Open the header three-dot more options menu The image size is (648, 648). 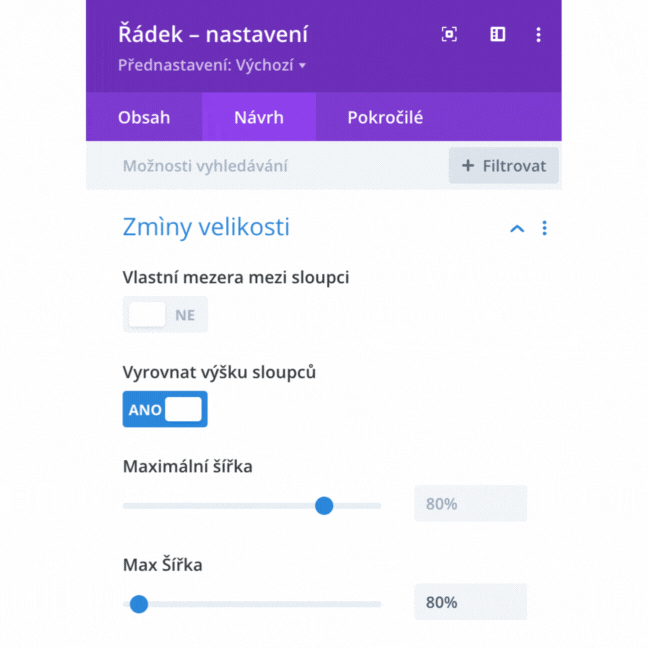[538, 35]
